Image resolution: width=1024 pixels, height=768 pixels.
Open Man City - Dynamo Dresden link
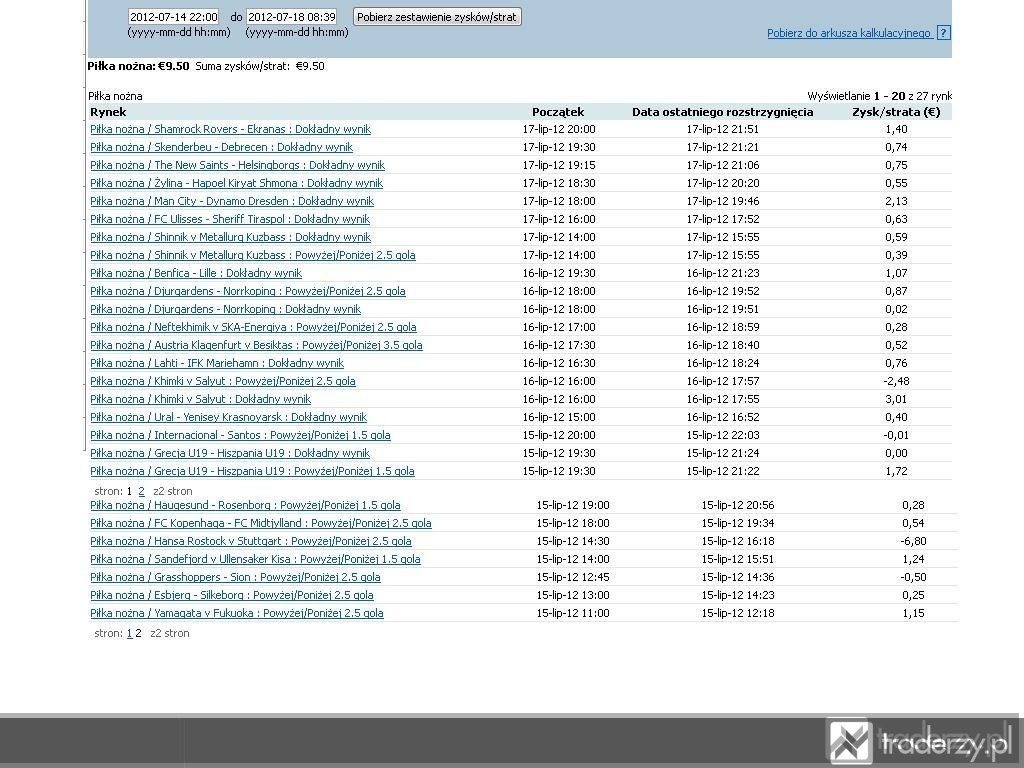click(232, 201)
